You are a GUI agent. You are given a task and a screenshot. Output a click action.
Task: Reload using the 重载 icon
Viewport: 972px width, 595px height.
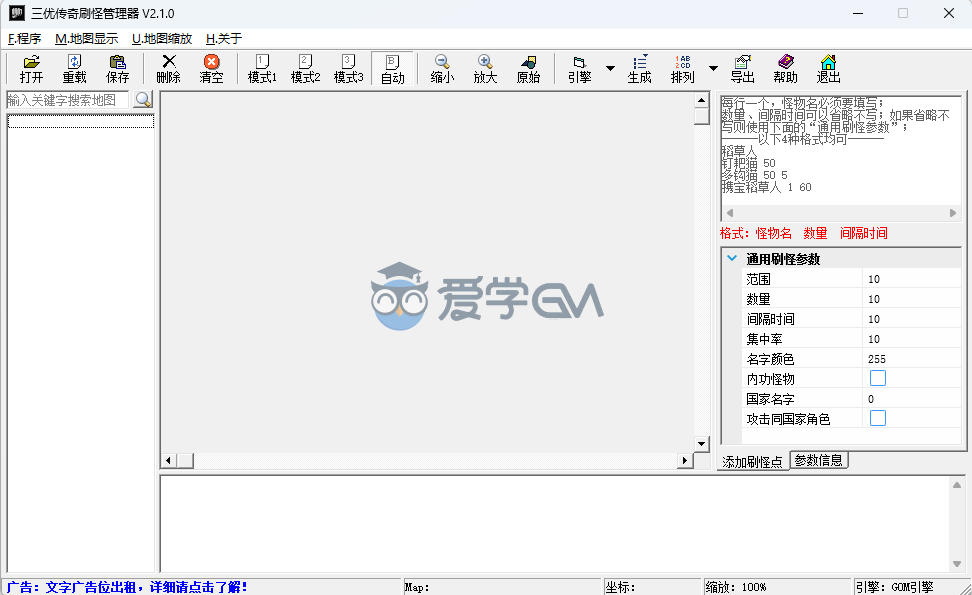(74, 69)
